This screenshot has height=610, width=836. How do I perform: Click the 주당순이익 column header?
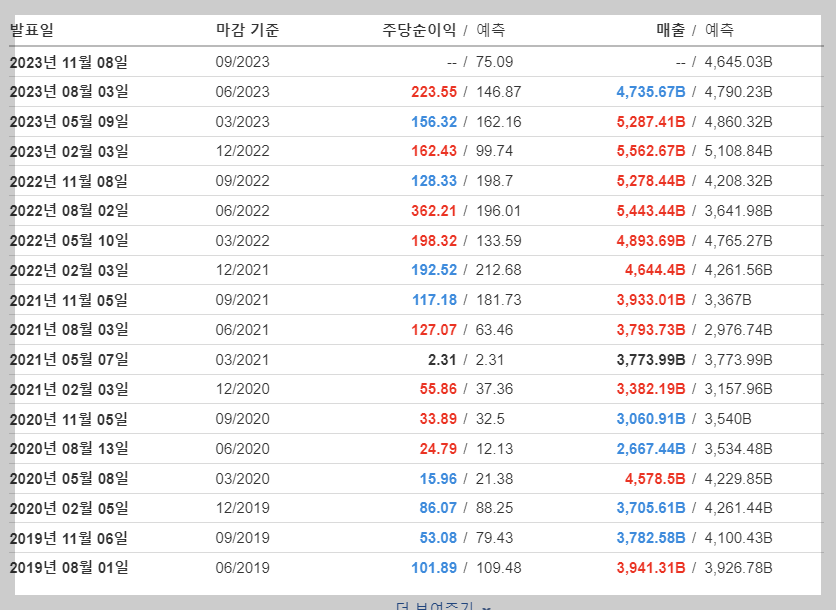[x=419, y=30]
